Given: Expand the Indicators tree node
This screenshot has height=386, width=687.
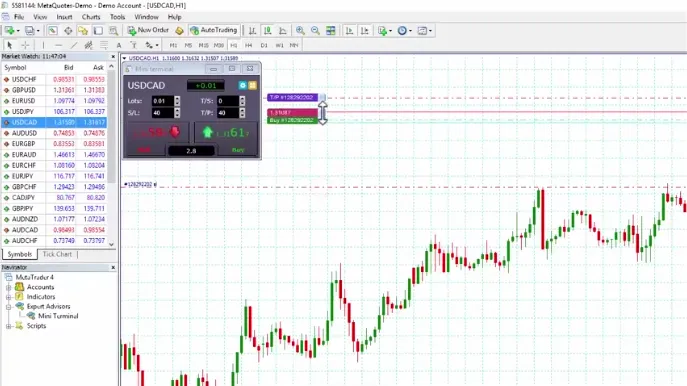Looking at the screenshot, I should (x=8, y=297).
